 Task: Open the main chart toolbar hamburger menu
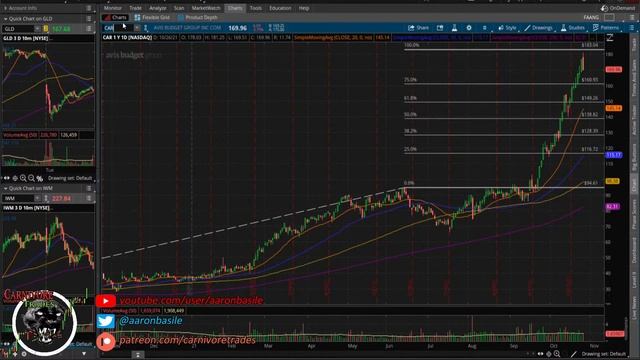click(631, 28)
